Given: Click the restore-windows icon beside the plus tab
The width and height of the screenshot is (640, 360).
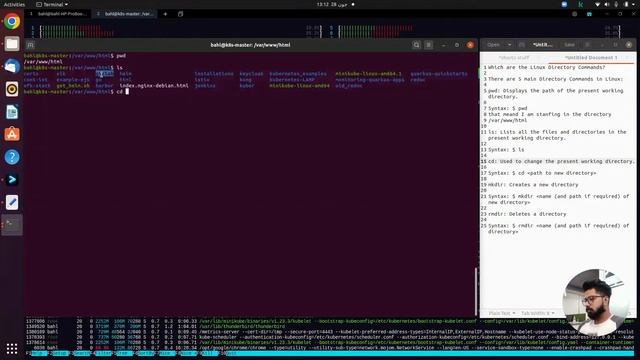Looking at the screenshot, I should point(180,14).
